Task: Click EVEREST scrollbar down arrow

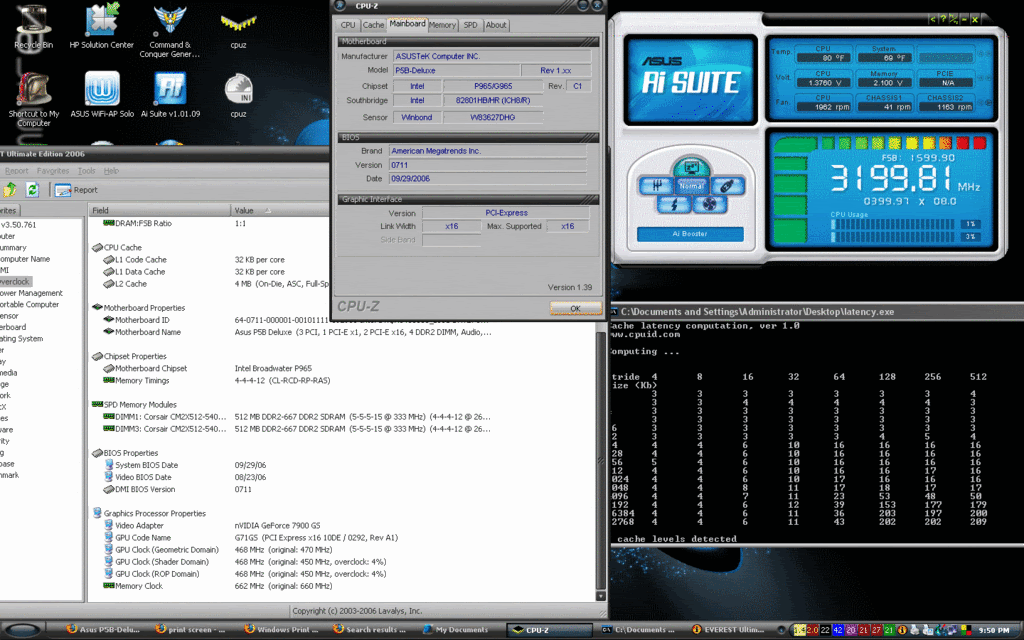Action: [601, 596]
